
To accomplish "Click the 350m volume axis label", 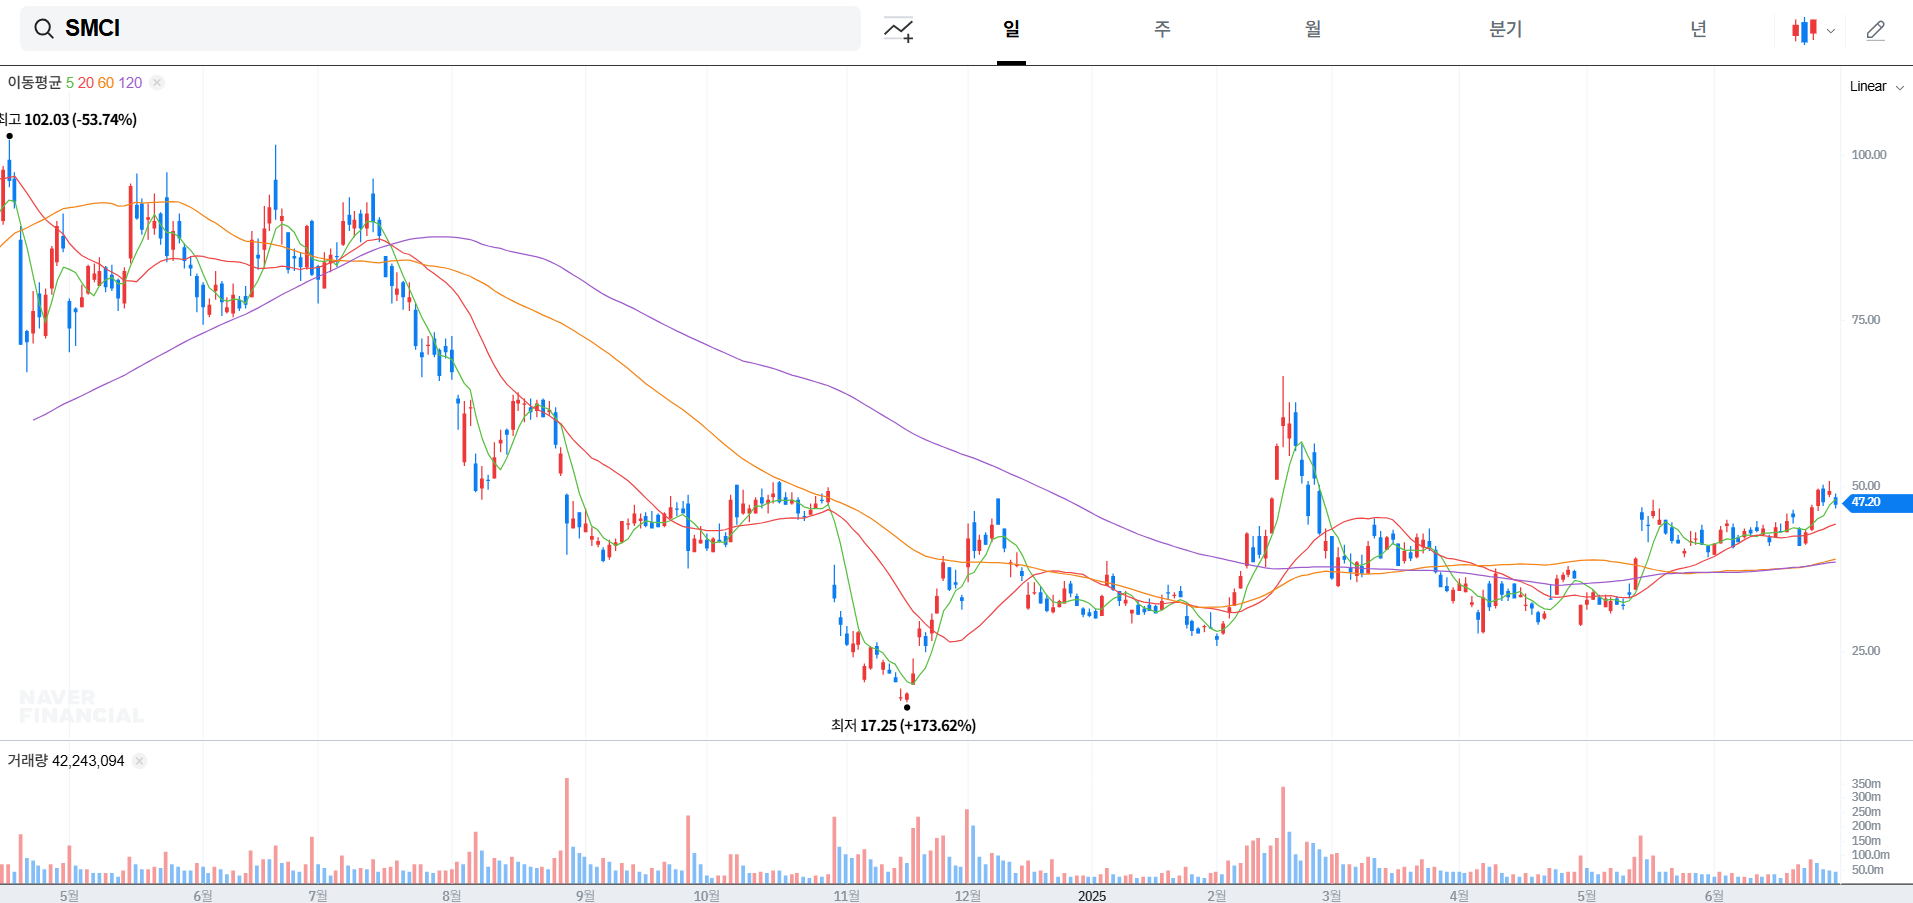I will tap(1866, 784).
